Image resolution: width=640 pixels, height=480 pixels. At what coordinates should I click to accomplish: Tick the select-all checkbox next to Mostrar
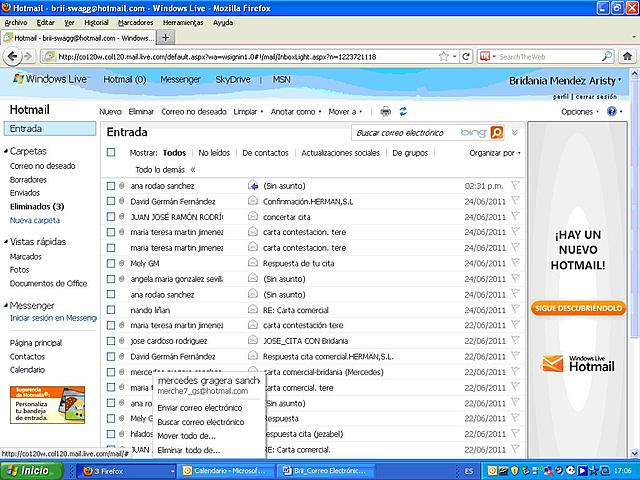click(111, 152)
